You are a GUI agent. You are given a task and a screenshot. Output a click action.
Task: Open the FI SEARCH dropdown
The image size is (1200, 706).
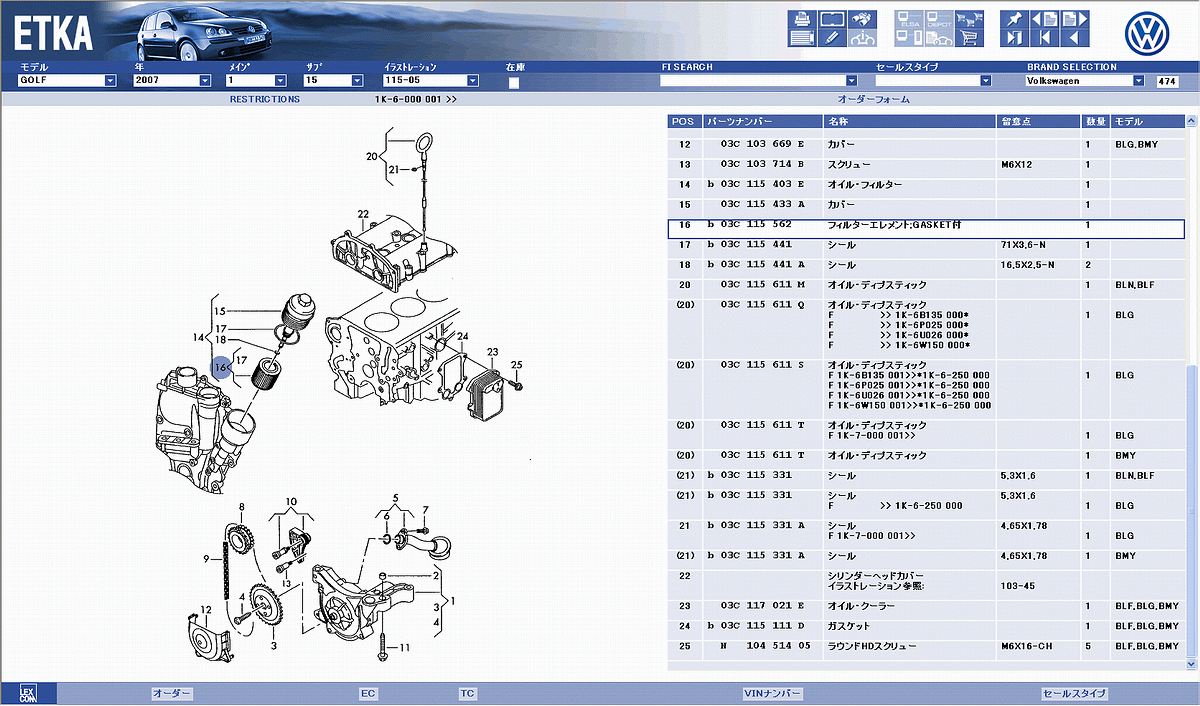pyautogui.click(x=759, y=81)
